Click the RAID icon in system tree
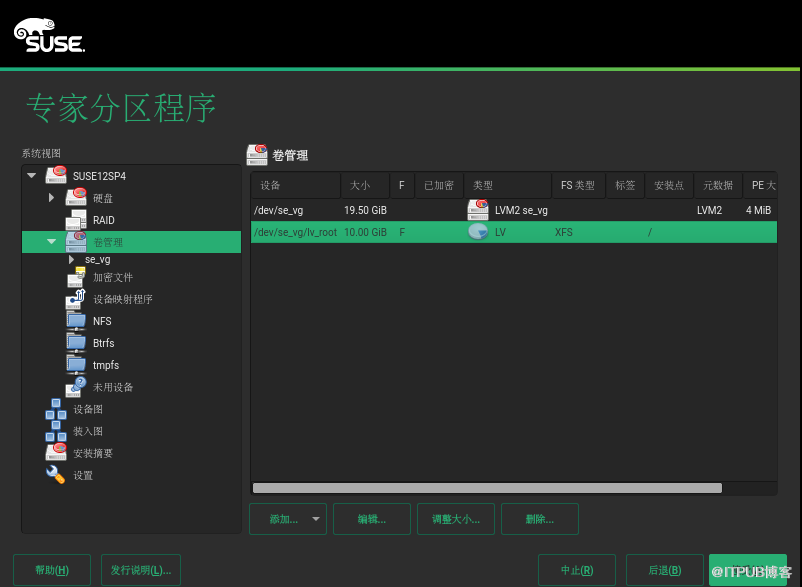This screenshot has height=587, width=802. (76, 219)
